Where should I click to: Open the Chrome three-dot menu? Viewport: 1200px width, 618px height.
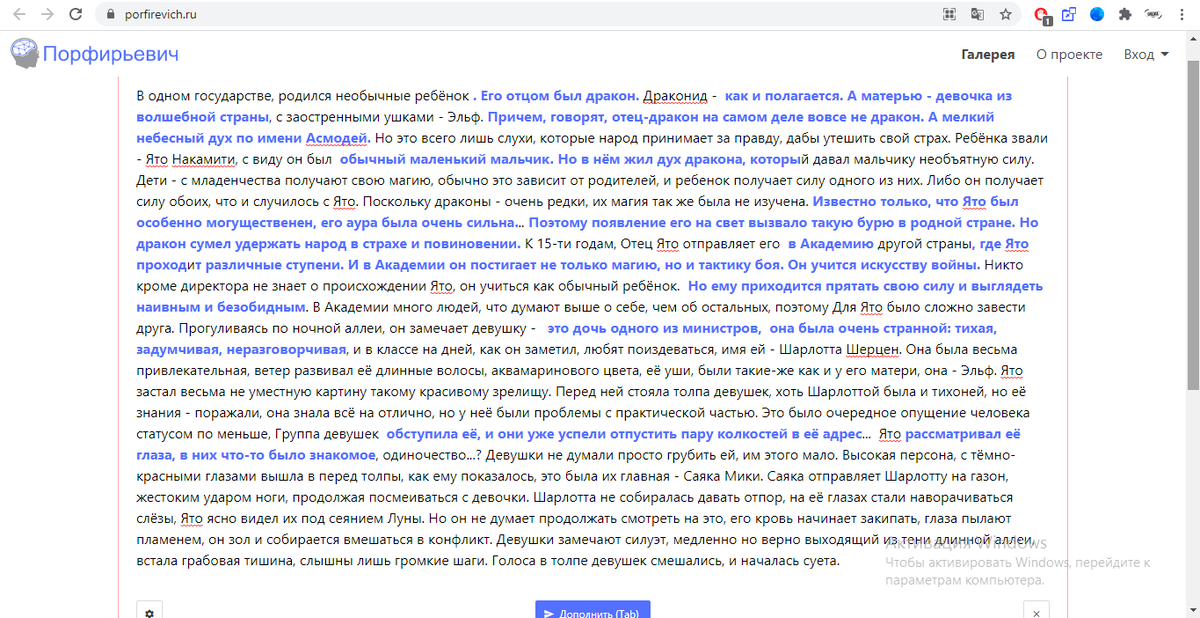click(x=1181, y=14)
